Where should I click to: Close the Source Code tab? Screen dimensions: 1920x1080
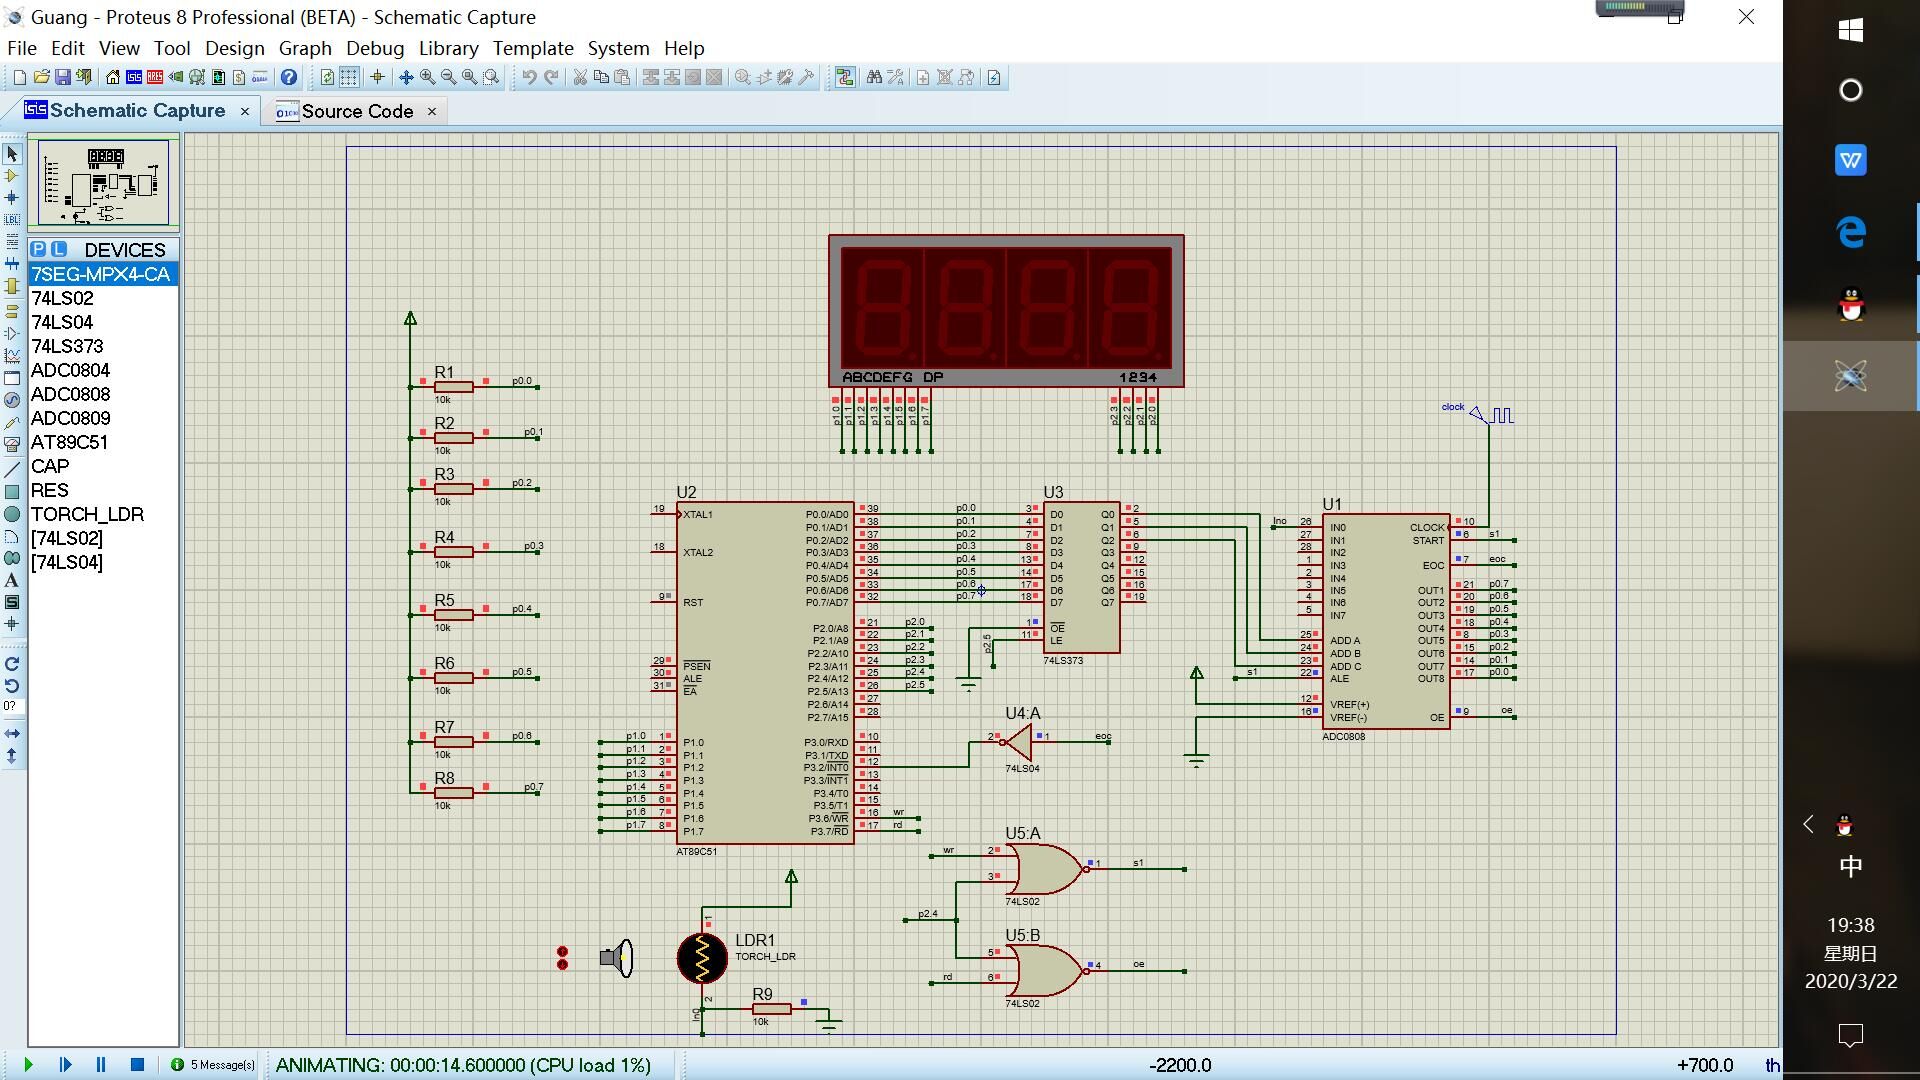(432, 111)
